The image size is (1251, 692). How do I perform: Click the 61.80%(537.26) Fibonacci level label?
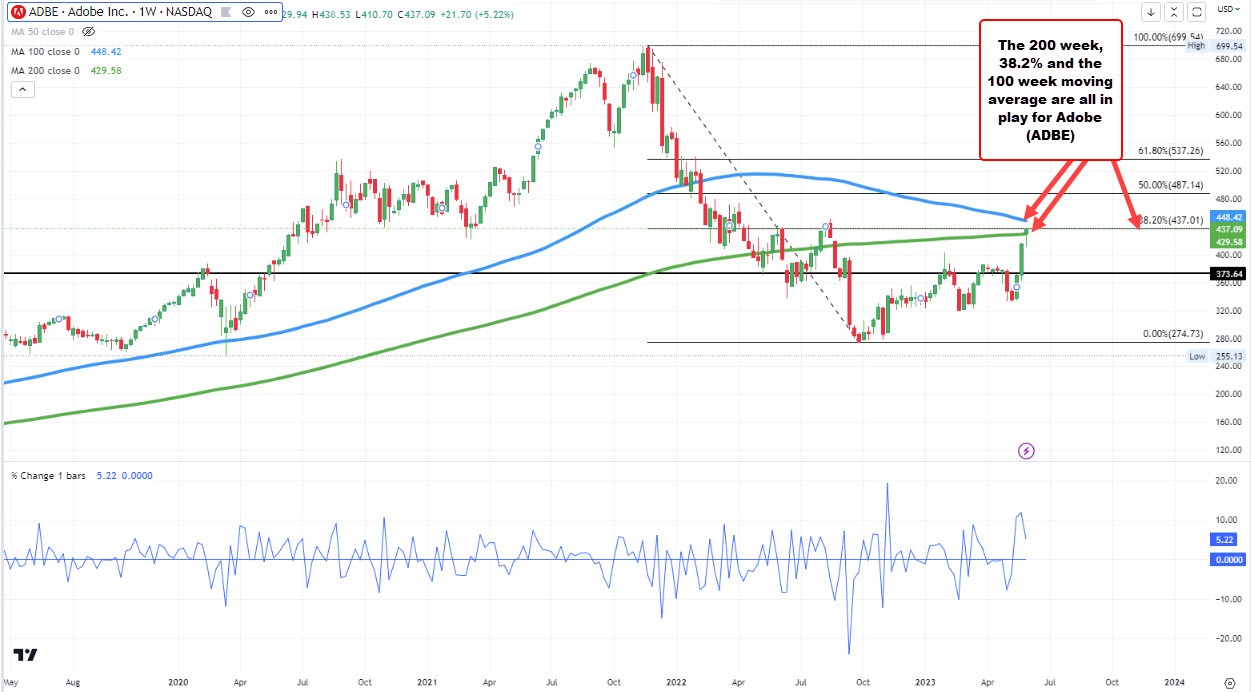click(1172, 151)
